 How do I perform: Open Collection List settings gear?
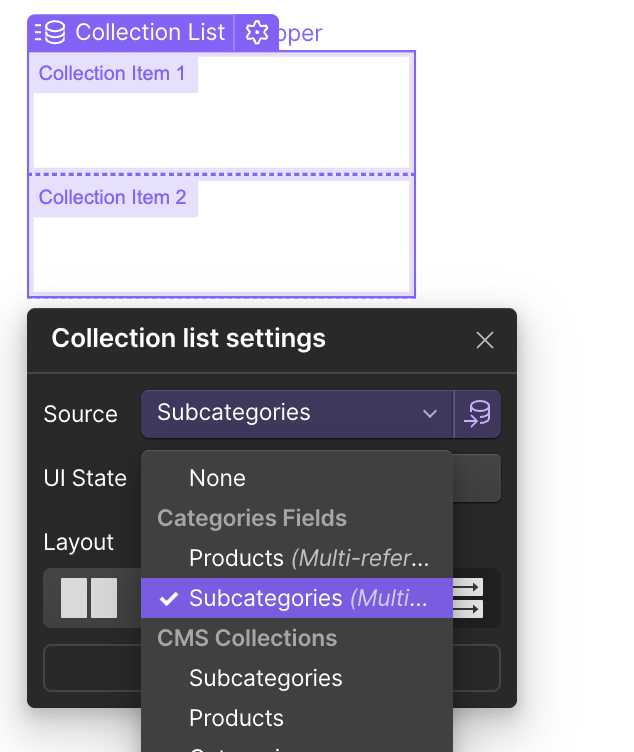tap(257, 33)
